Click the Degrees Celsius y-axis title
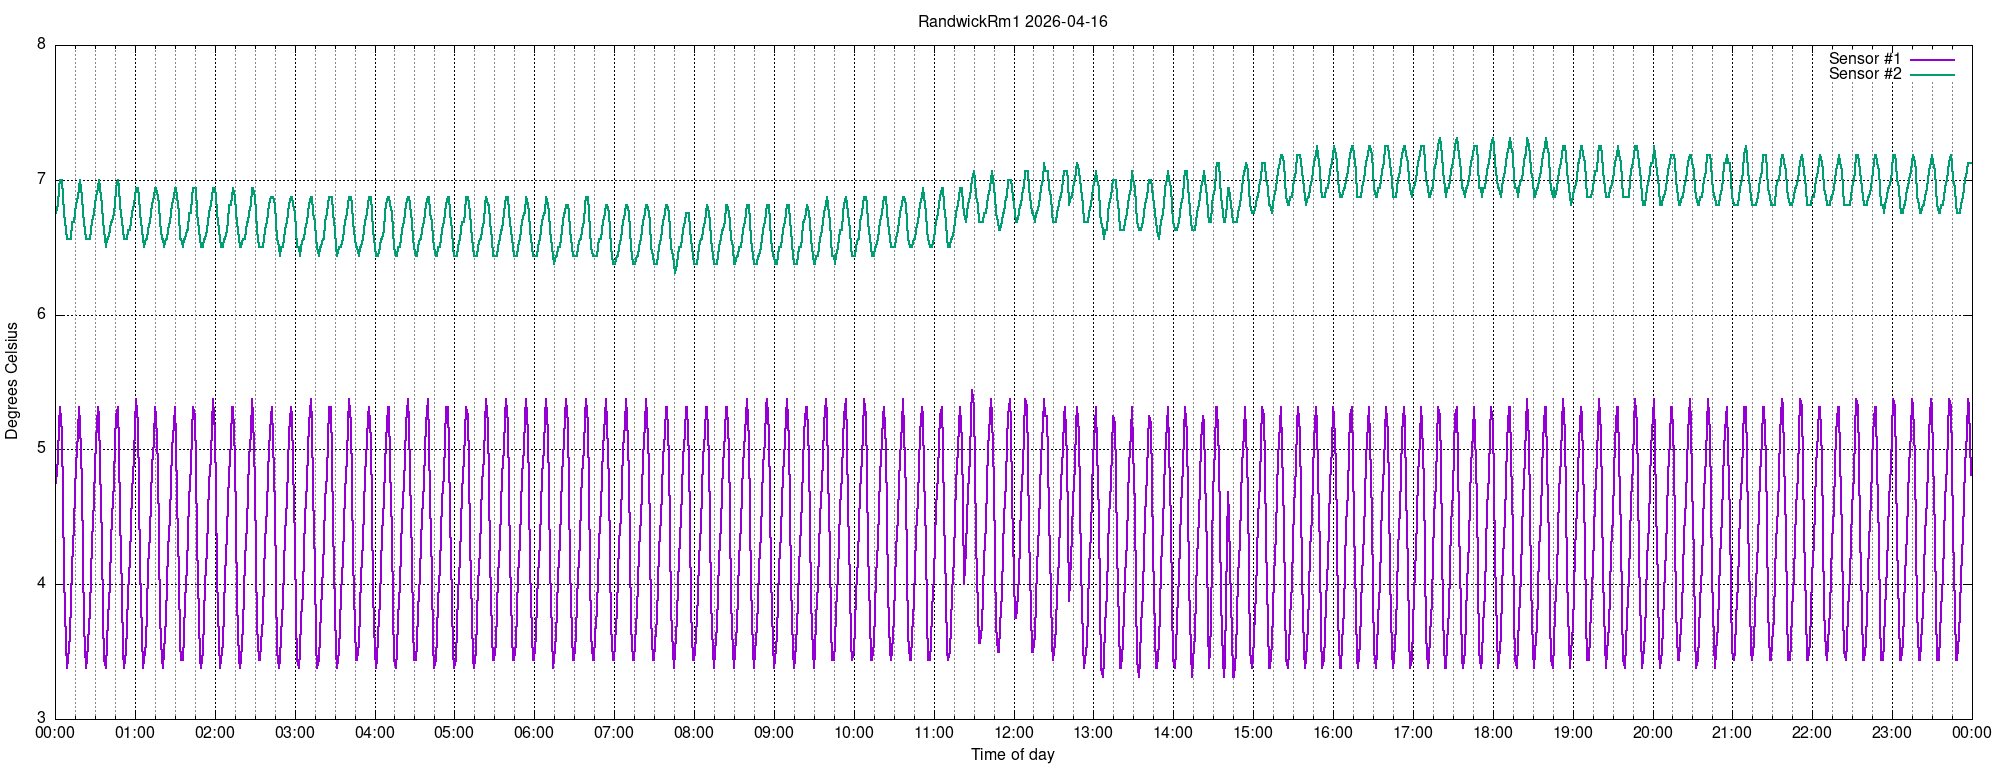 (12, 381)
